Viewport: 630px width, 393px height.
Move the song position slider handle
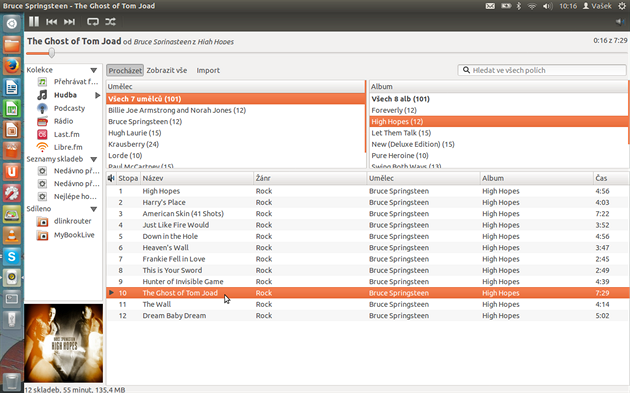(51, 53)
